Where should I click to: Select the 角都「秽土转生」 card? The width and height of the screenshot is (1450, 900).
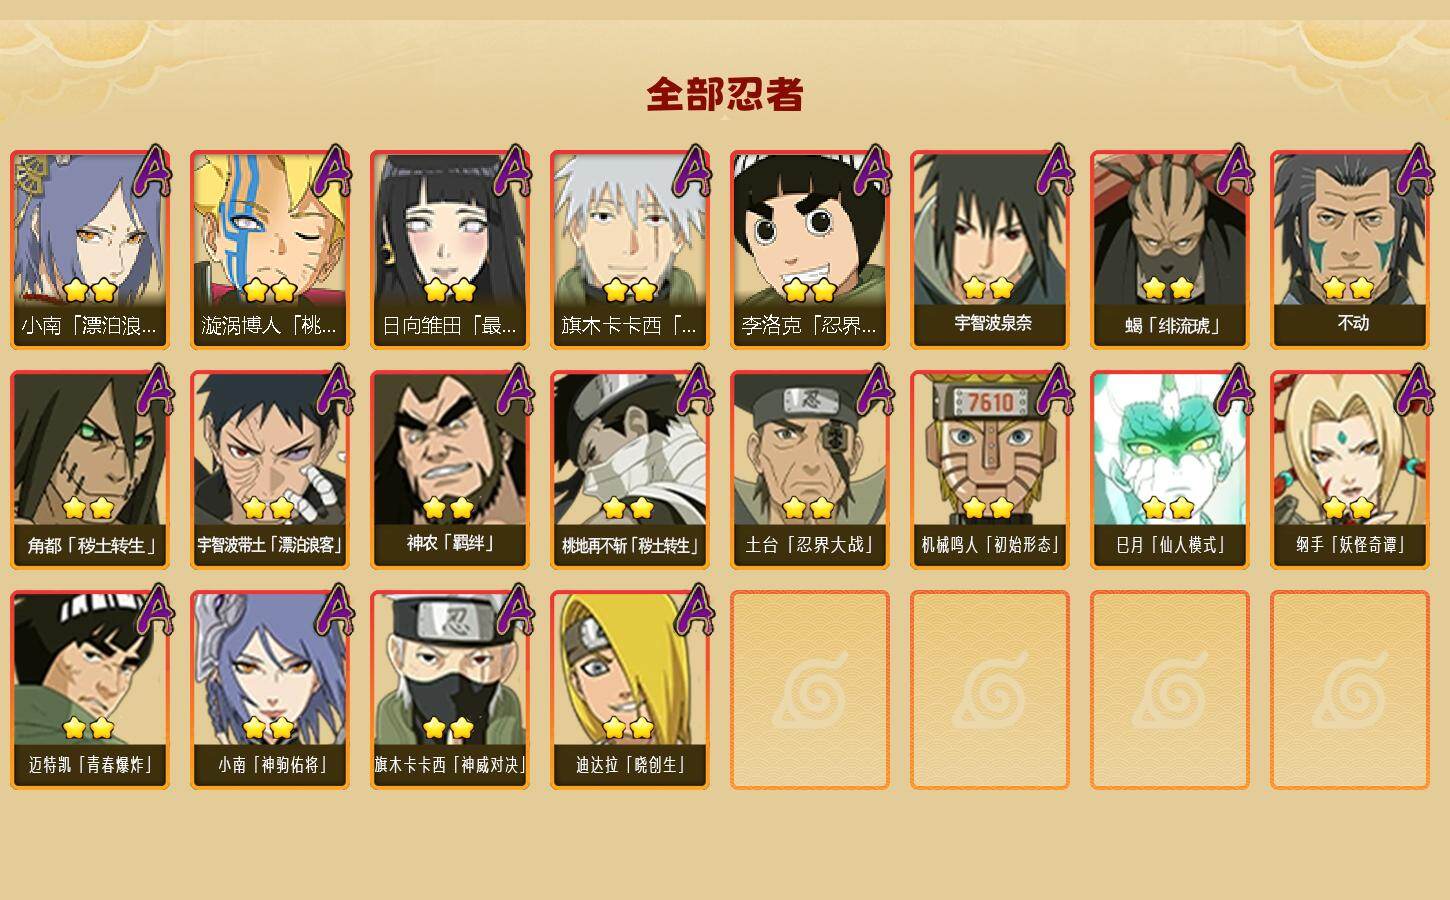90,470
